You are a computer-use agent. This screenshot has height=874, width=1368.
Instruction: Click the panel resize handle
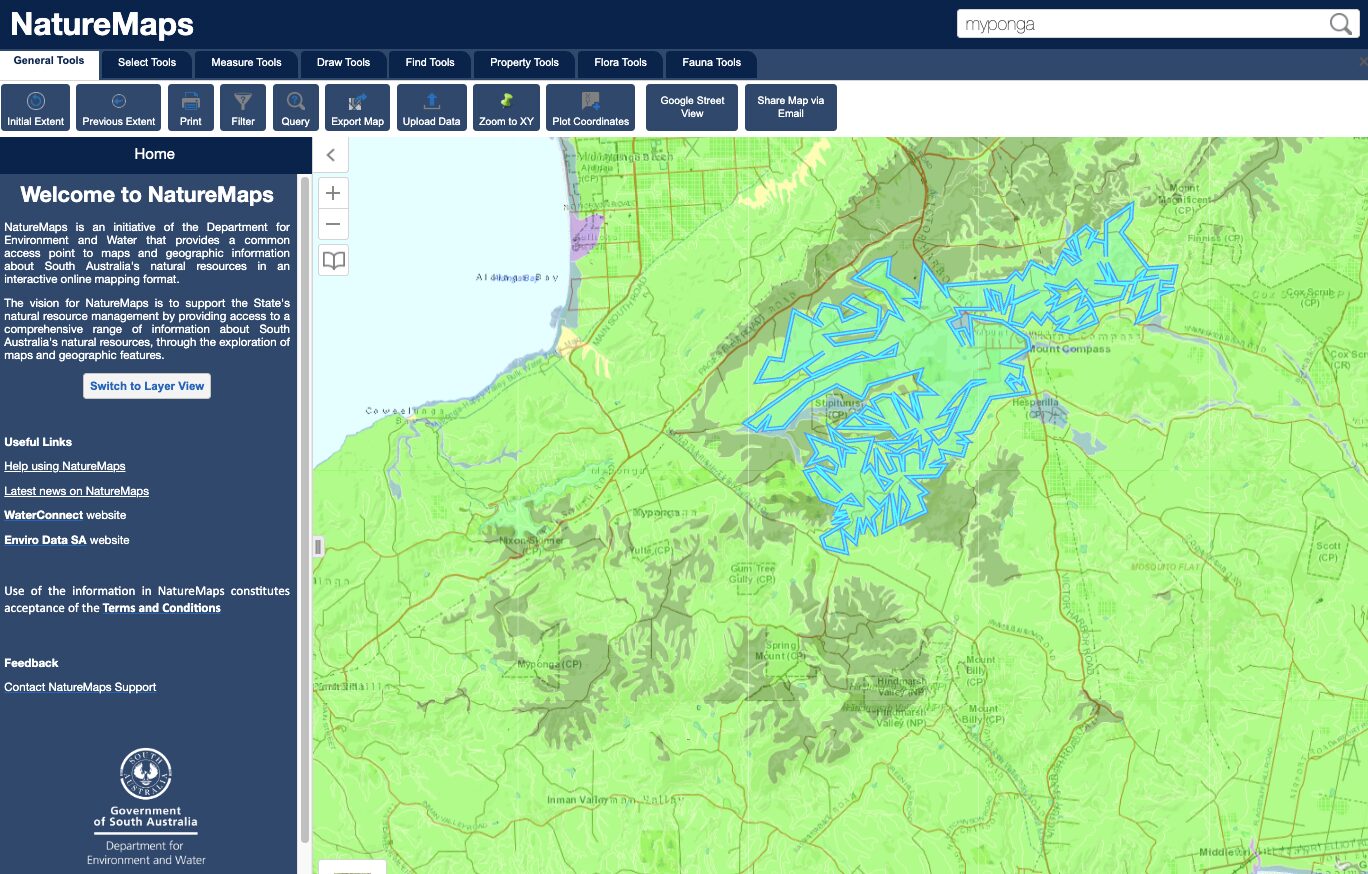318,546
